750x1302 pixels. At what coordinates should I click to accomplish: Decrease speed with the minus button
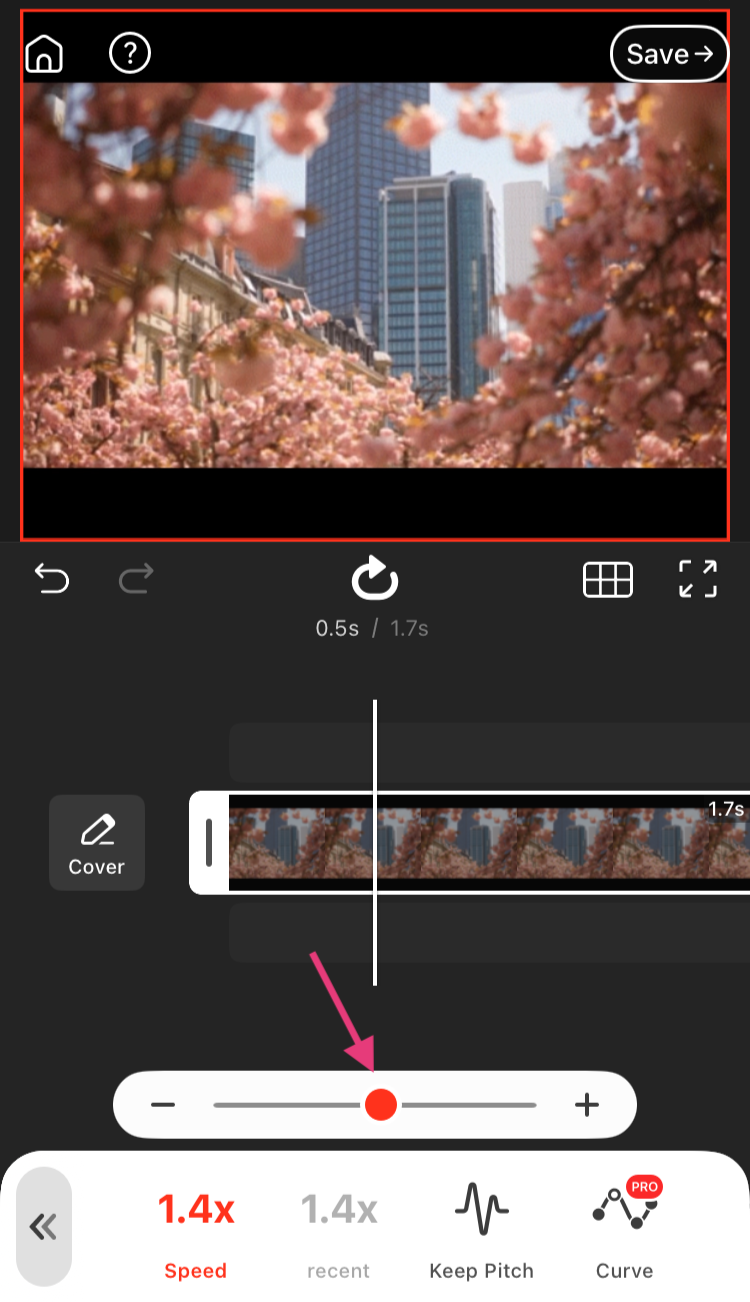coord(163,1105)
